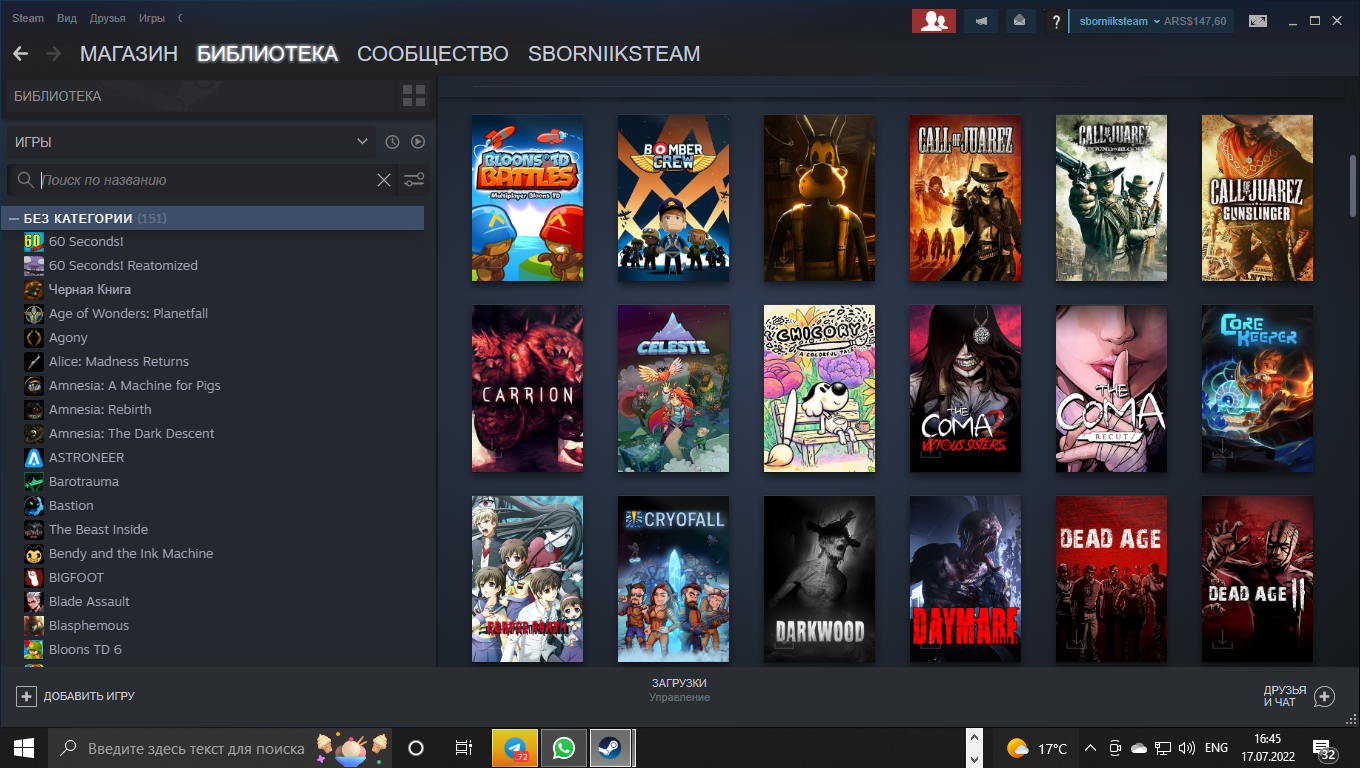Click the volume icon in system tray
The image size is (1360, 768).
(x=1188, y=748)
